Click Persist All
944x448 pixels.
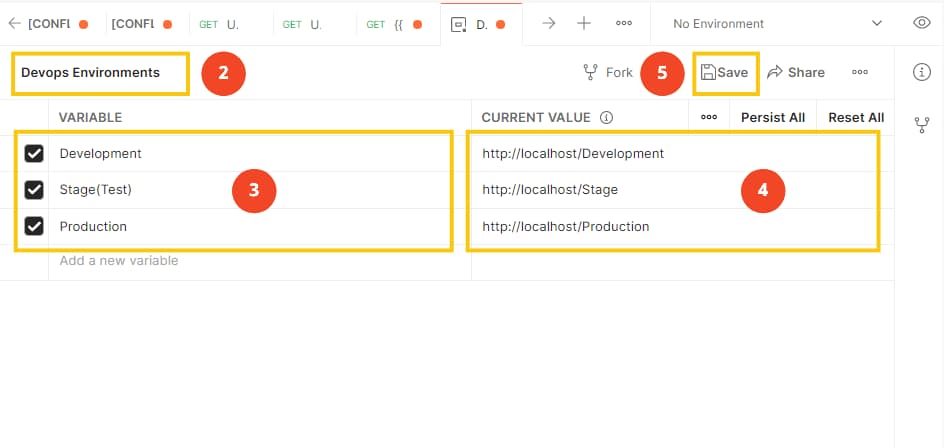point(772,117)
